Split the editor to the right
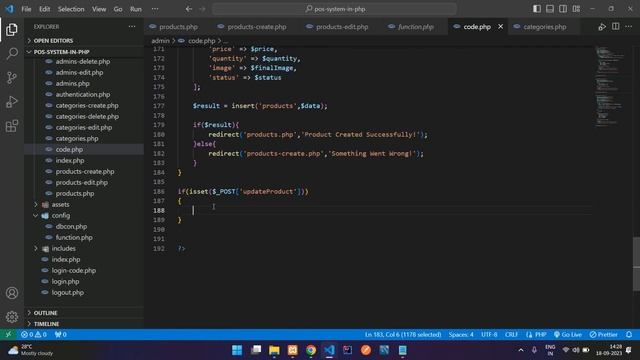 pos(615,27)
